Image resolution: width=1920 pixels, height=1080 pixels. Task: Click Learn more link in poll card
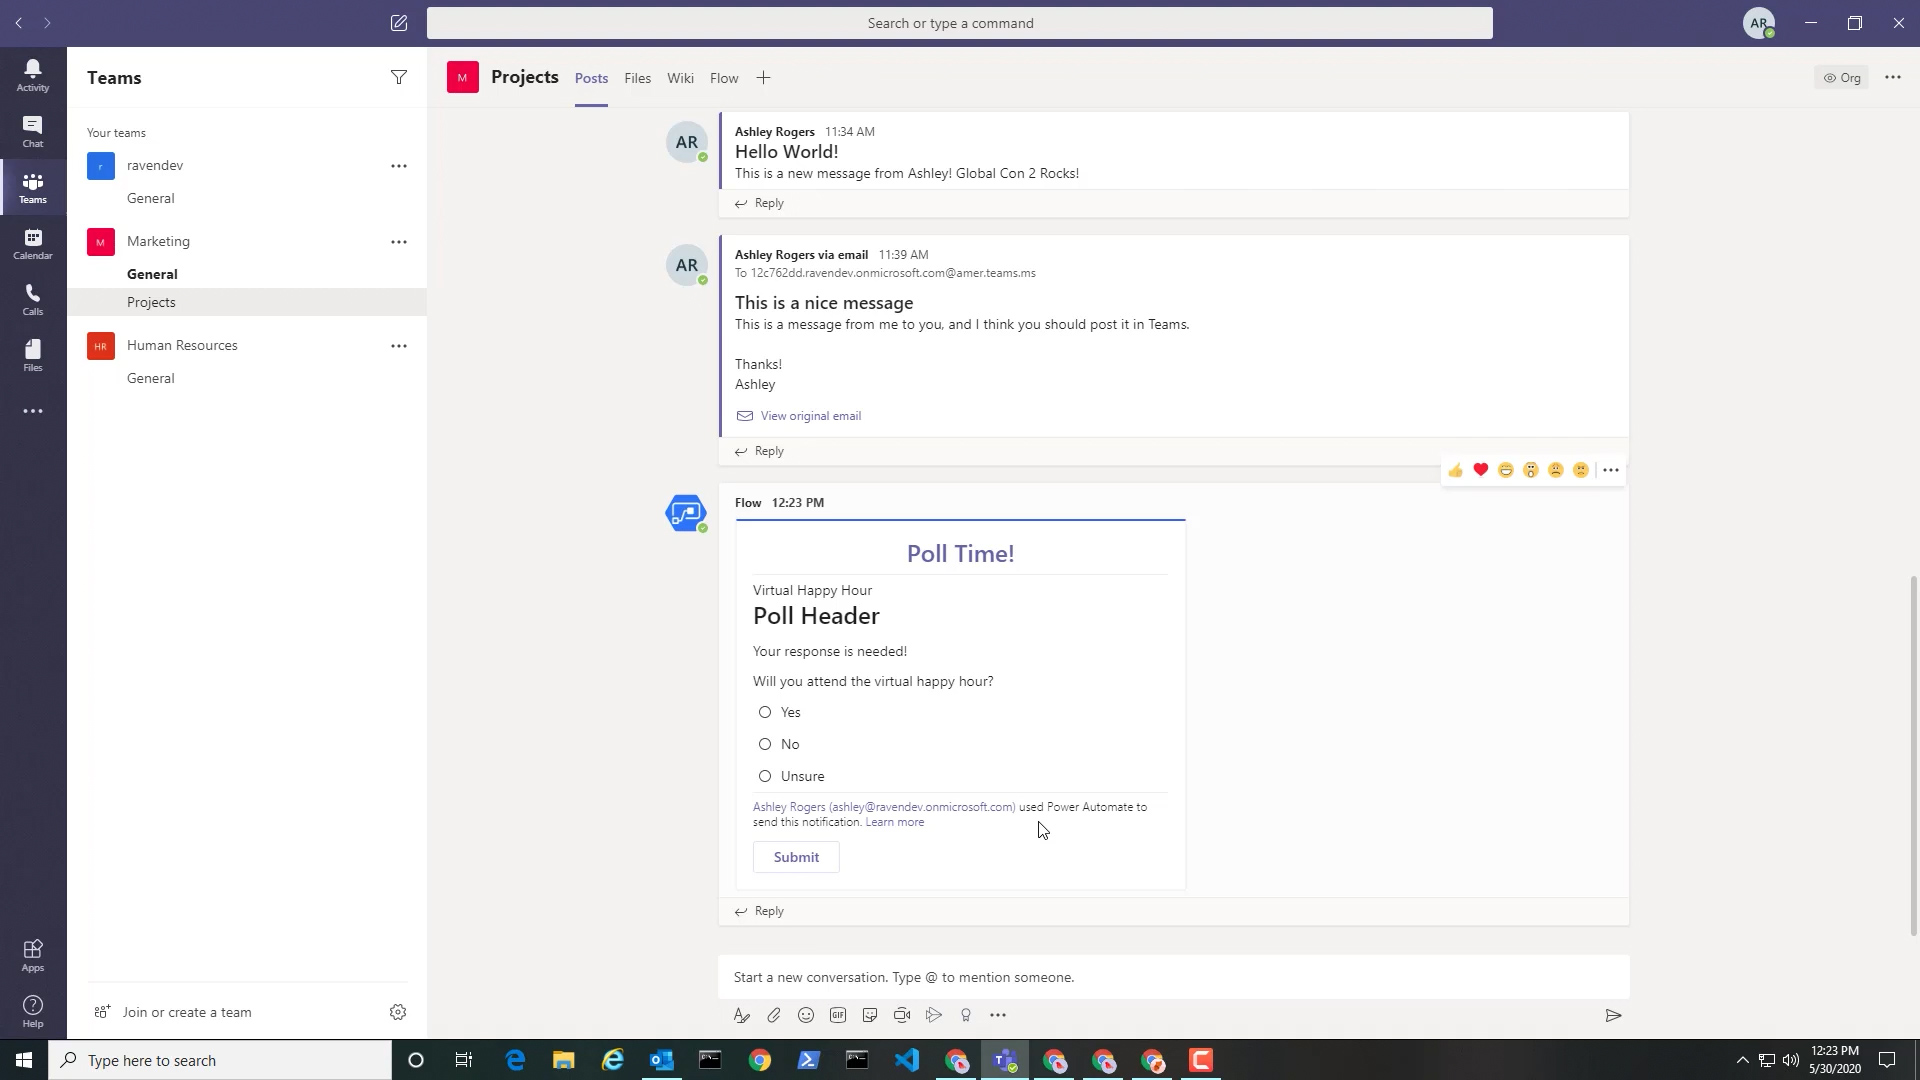(x=894, y=822)
